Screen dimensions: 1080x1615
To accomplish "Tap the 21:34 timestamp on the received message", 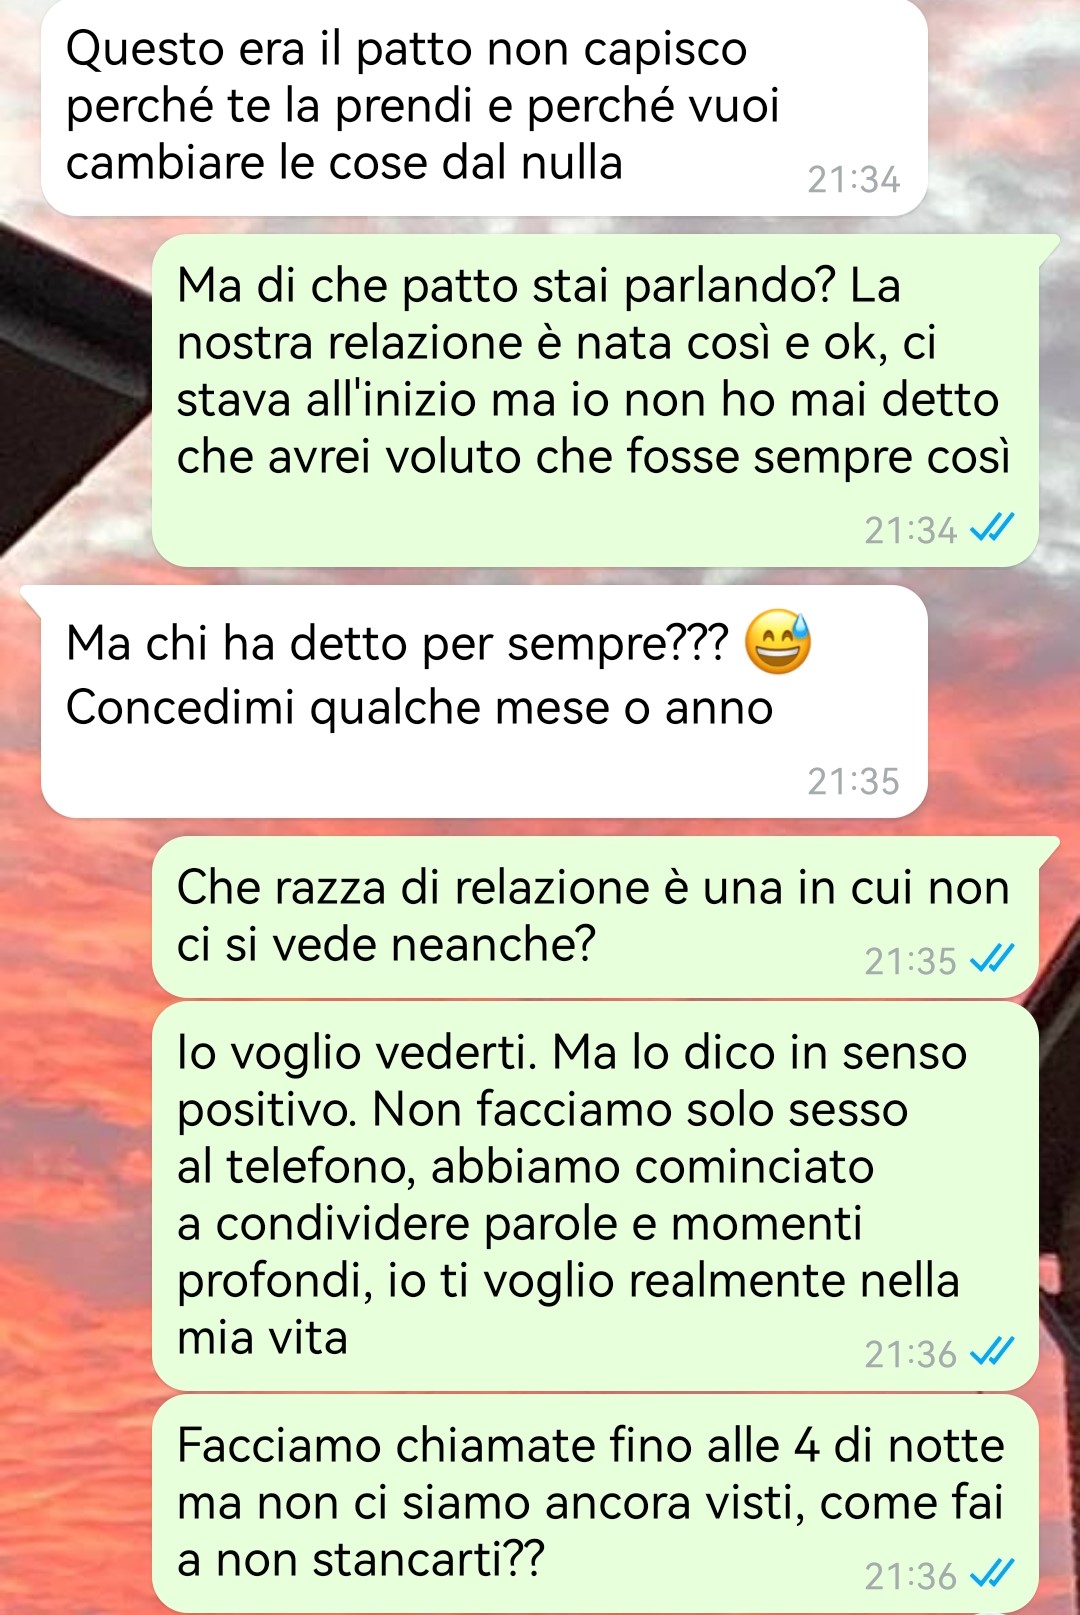I will tap(853, 180).
